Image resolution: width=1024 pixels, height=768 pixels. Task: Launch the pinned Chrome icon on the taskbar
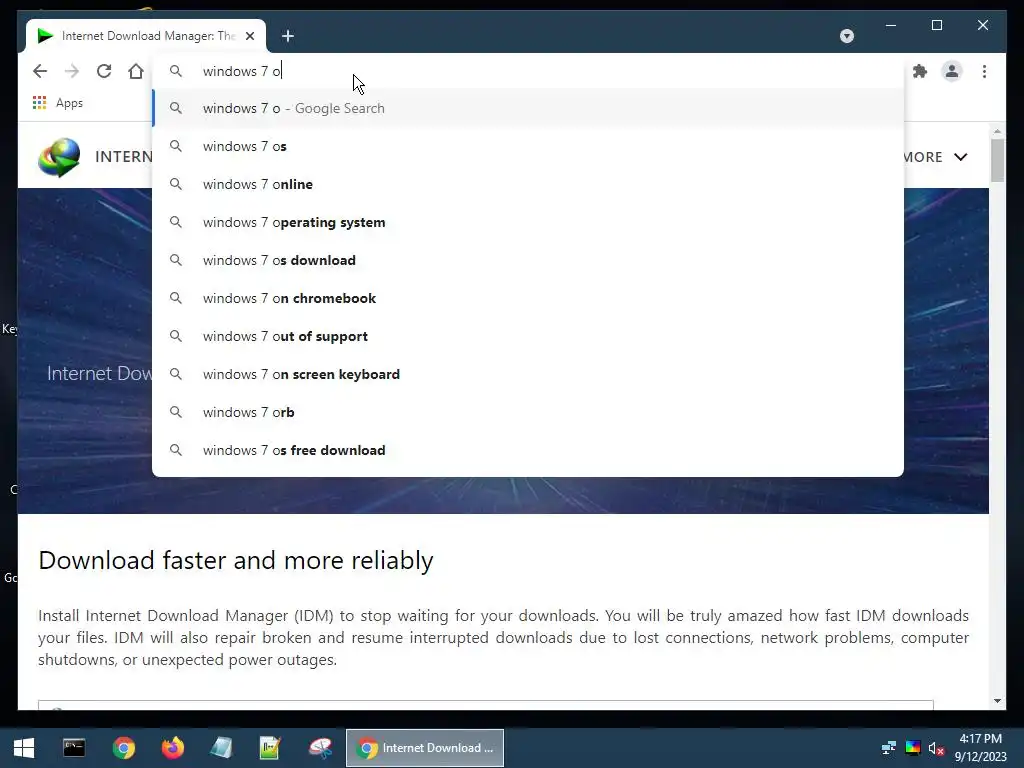coord(123,748)
